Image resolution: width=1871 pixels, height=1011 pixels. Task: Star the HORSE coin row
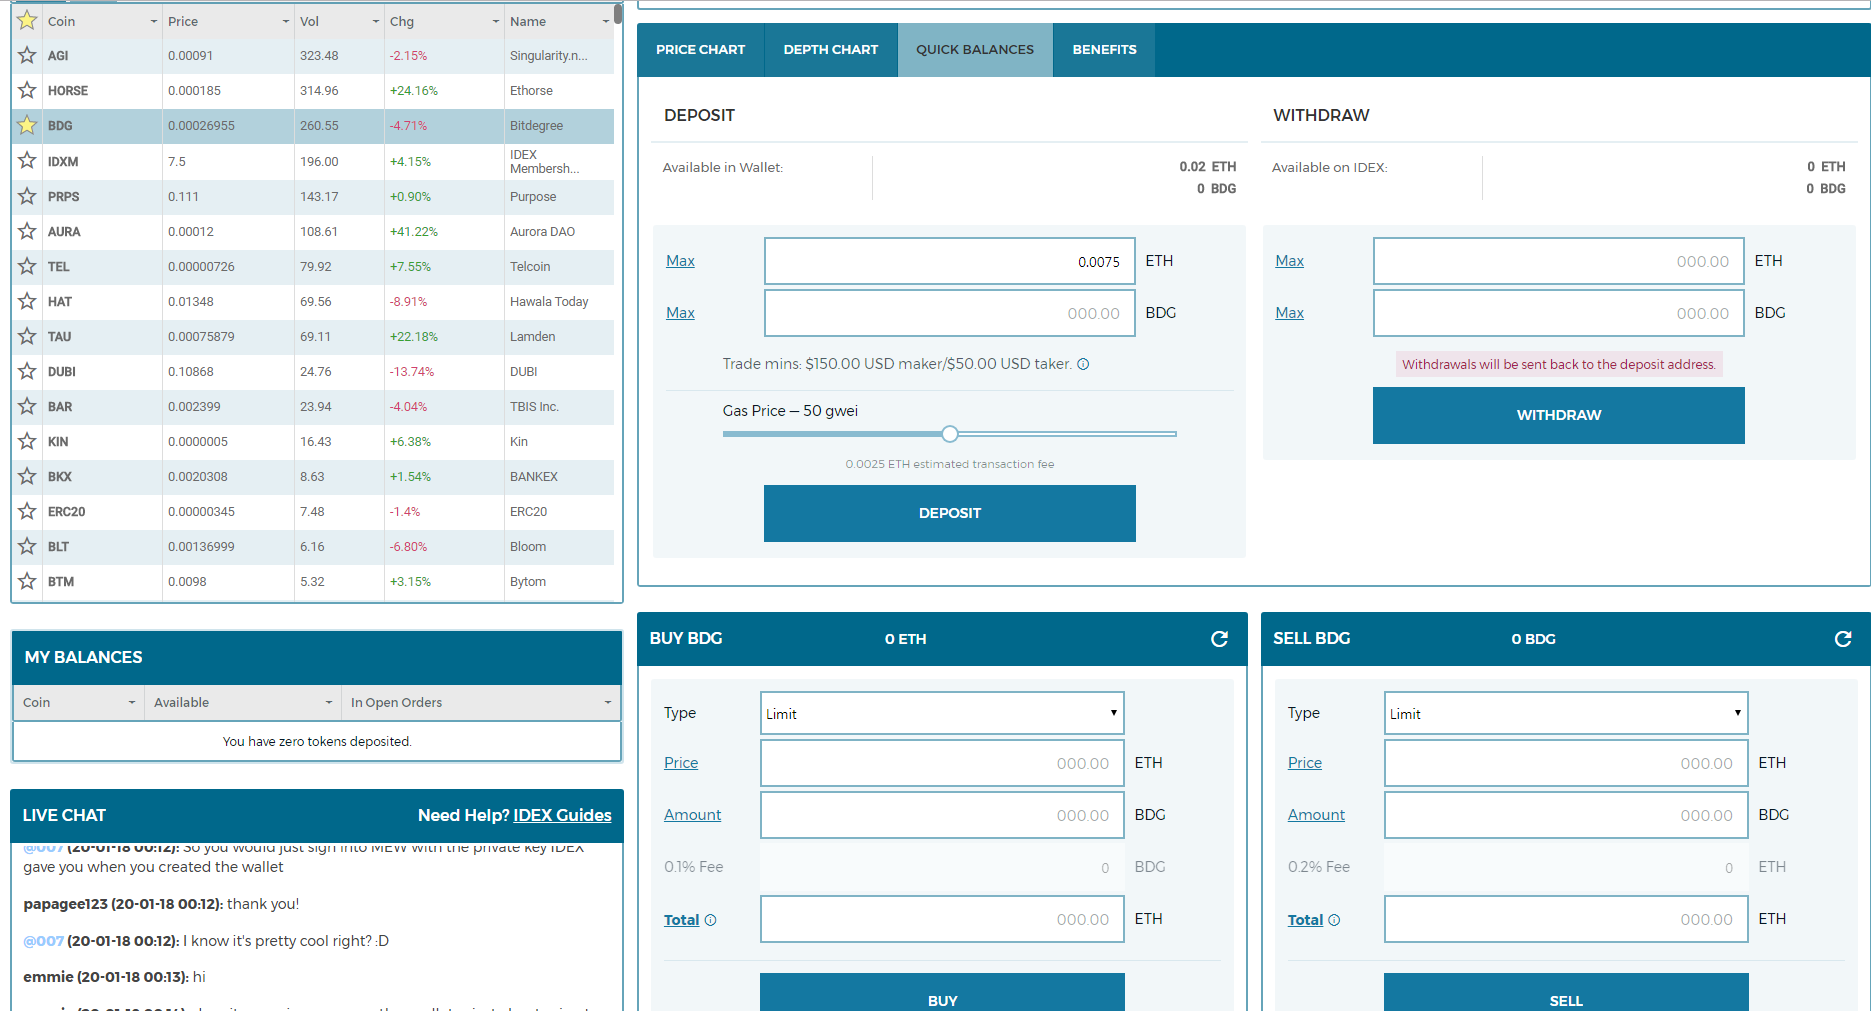[x=27, y=91]
